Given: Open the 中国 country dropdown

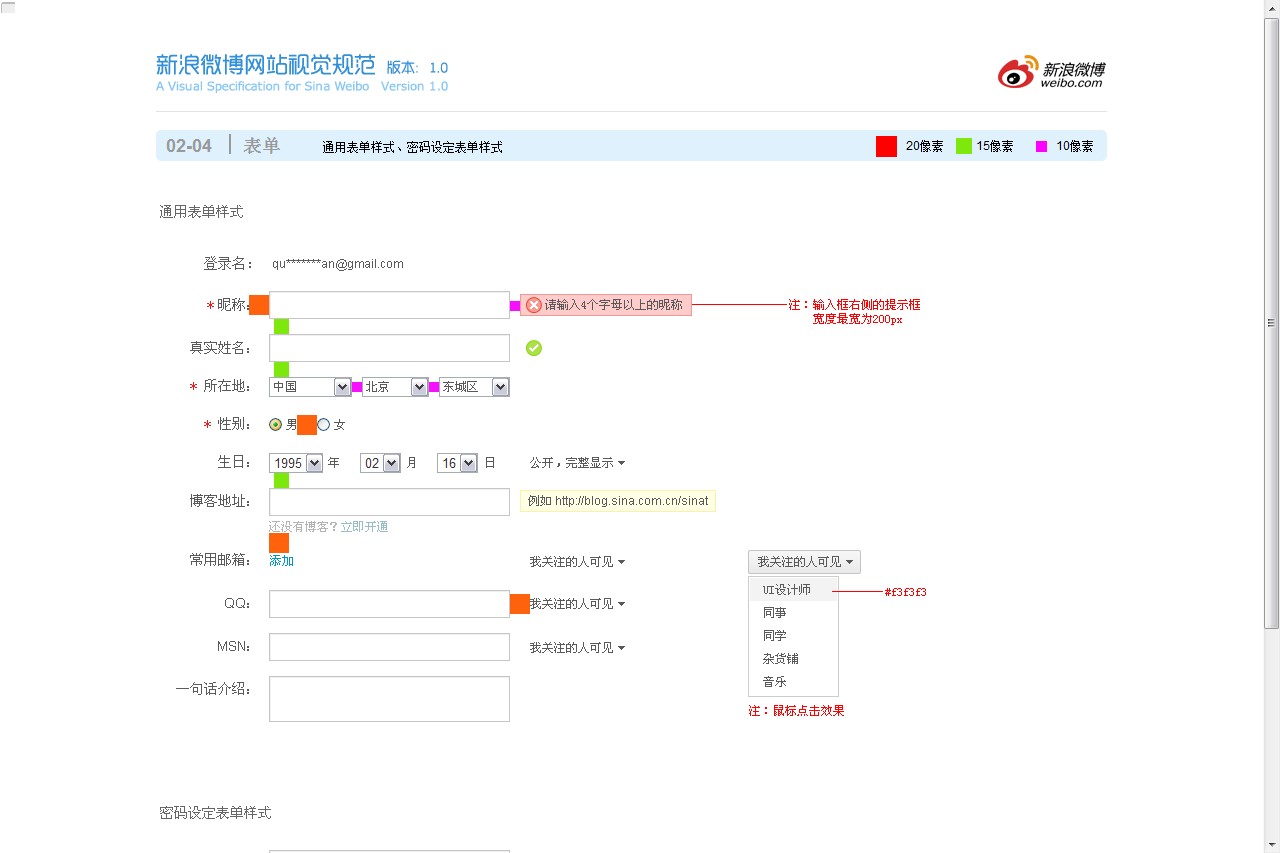Looking at the screenshot, I should (x=310, y=387).
